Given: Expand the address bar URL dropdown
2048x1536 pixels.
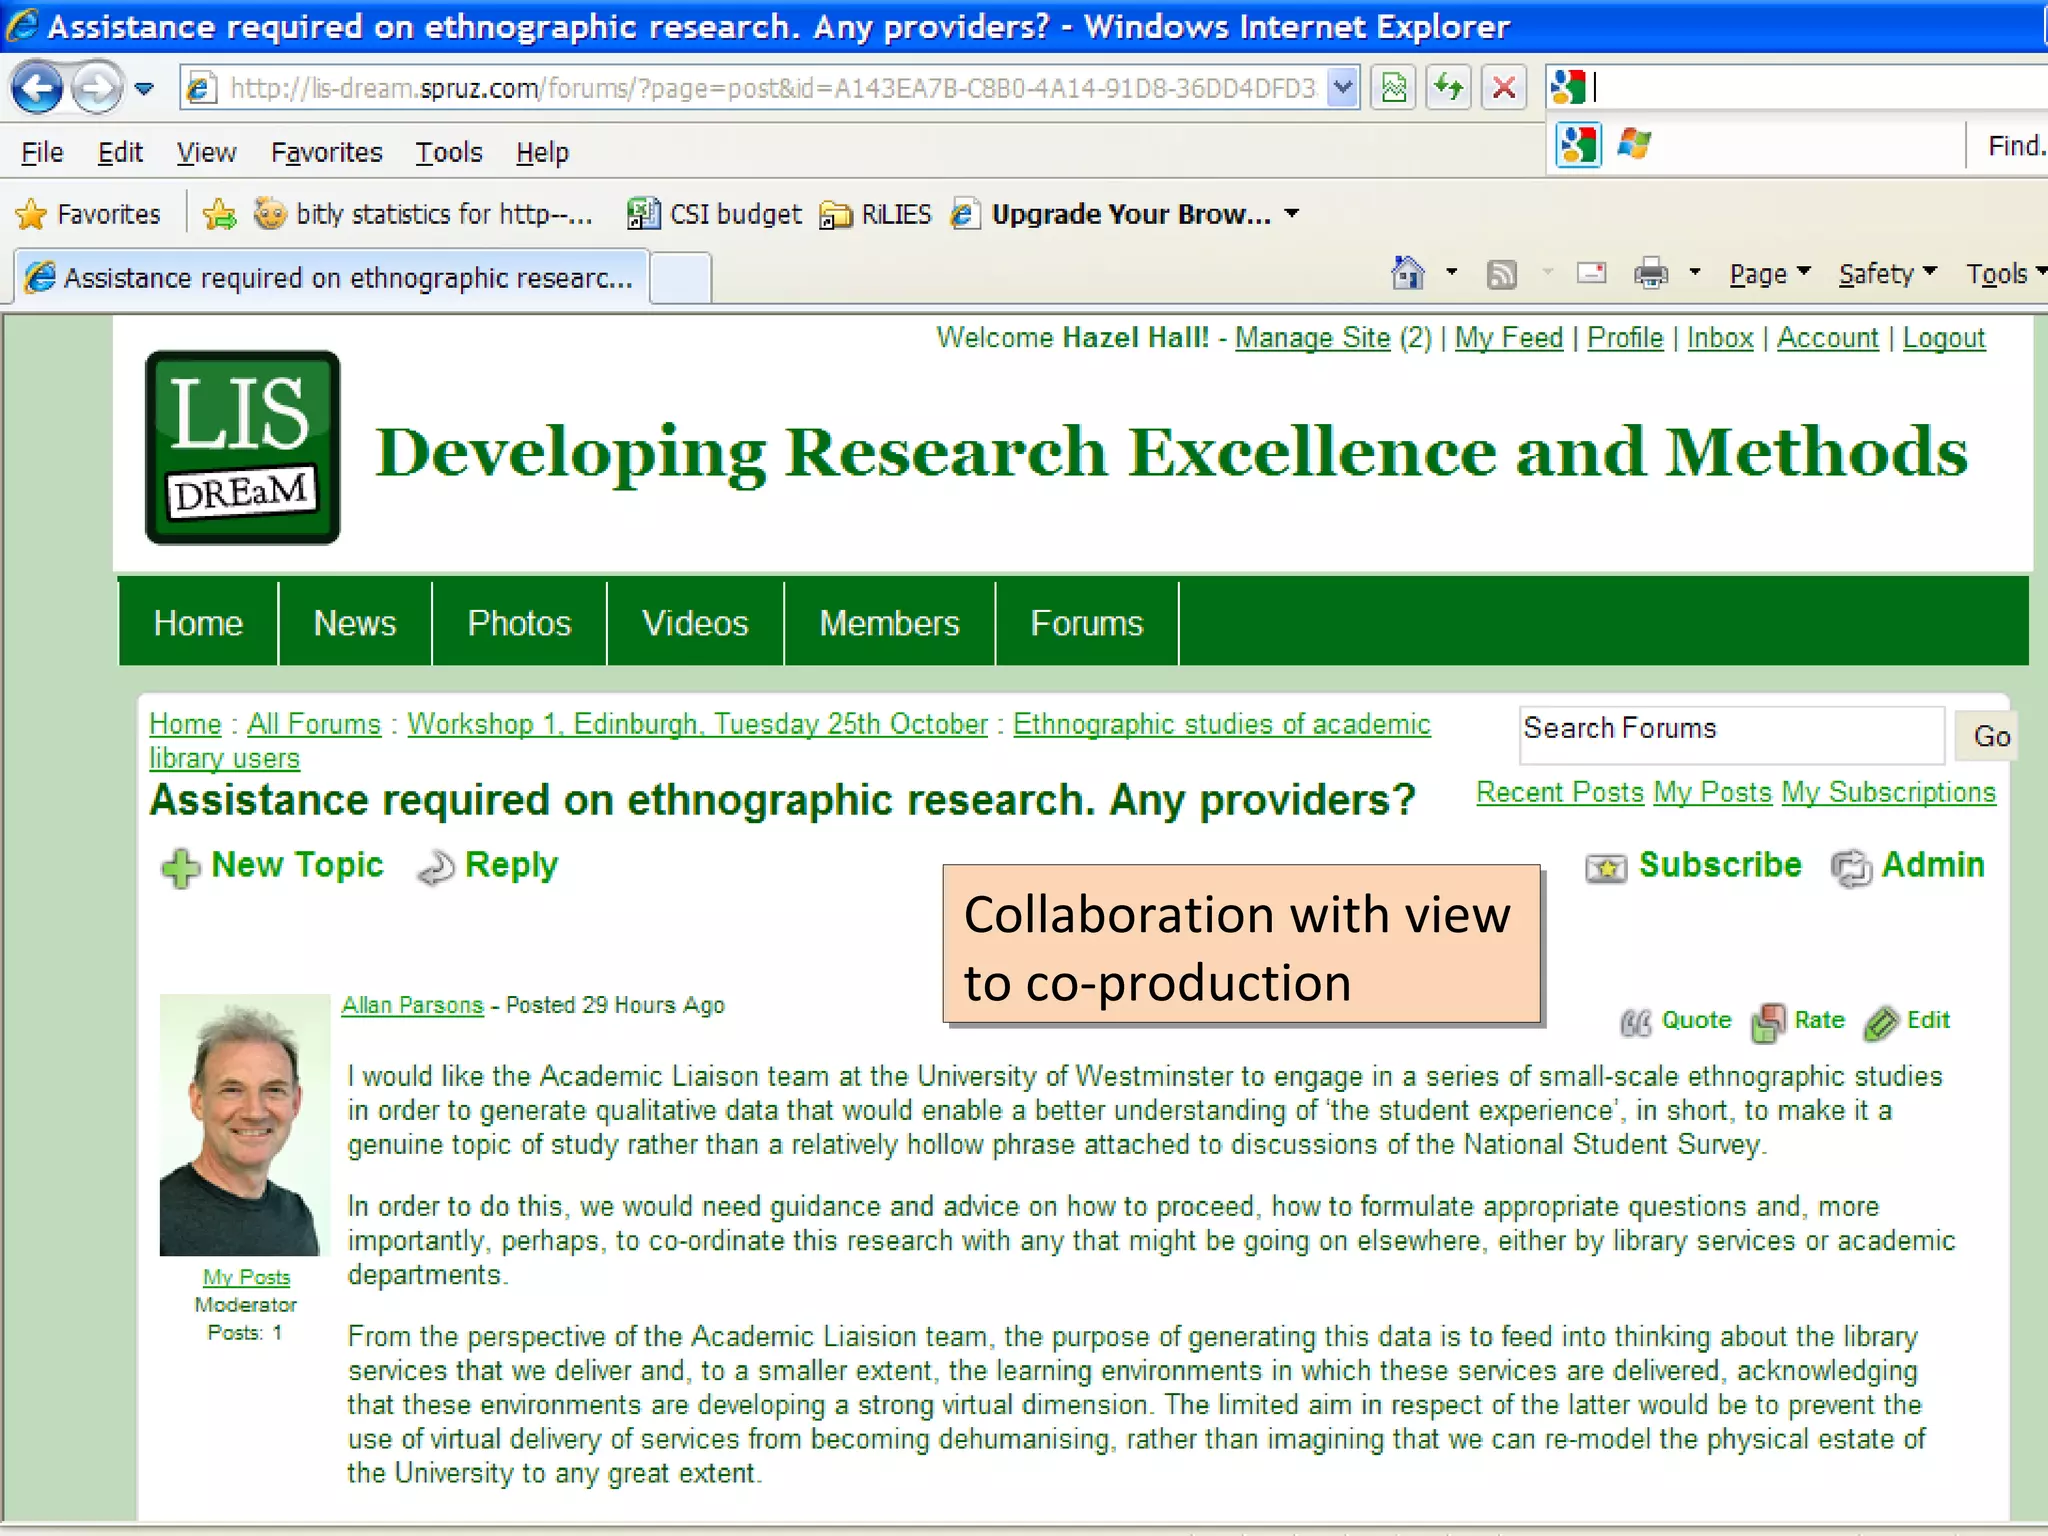Looking at the screenshot, I should pos(1344,88).
